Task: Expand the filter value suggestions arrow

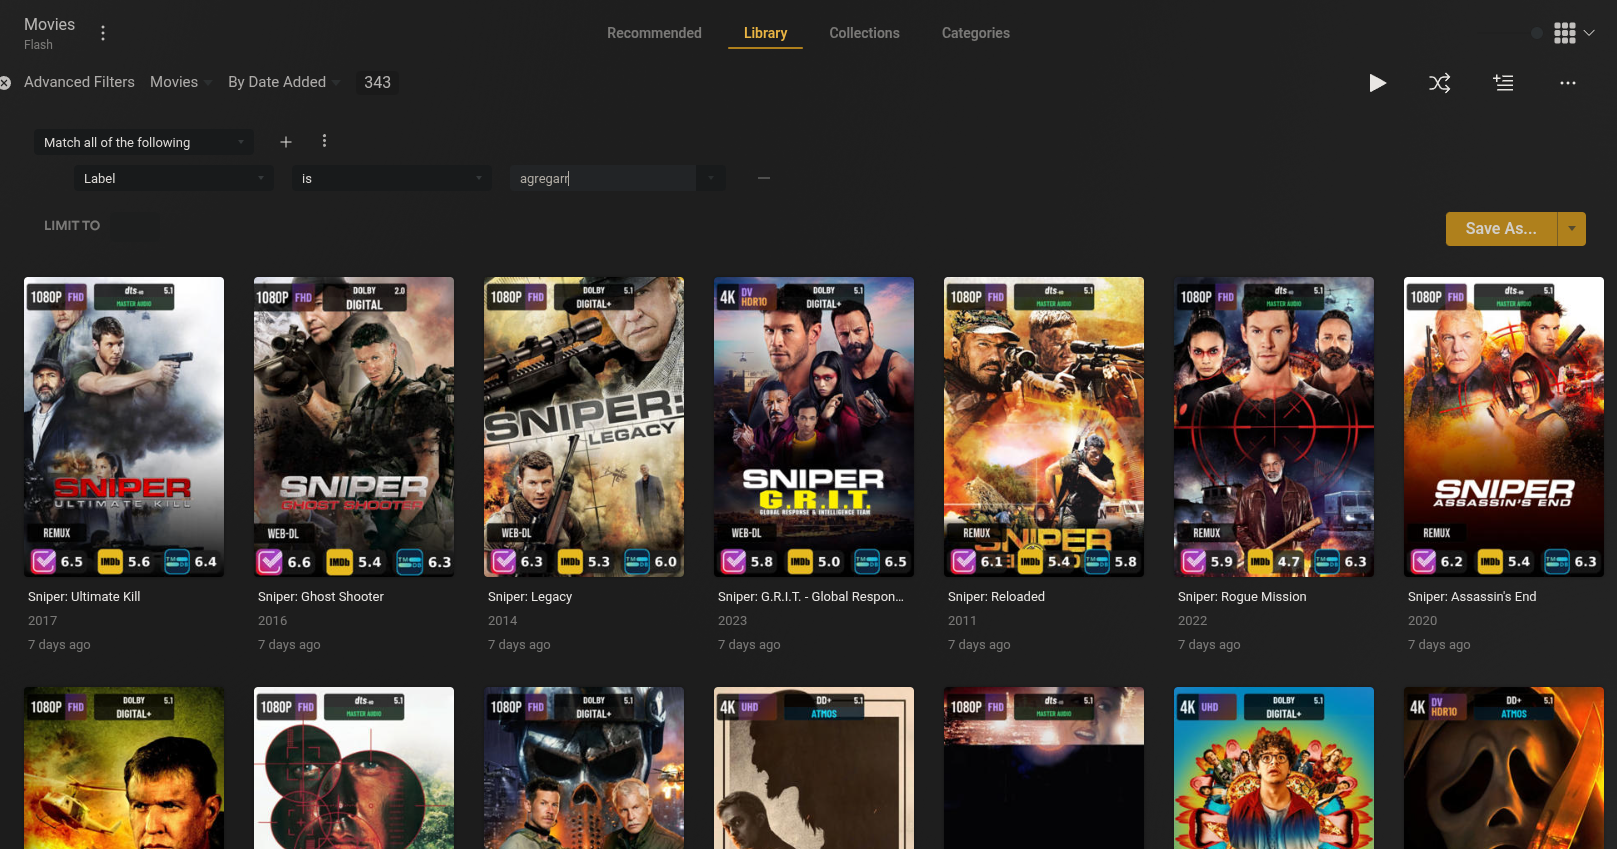Action: pyautogui.click(x=711, y=178)
